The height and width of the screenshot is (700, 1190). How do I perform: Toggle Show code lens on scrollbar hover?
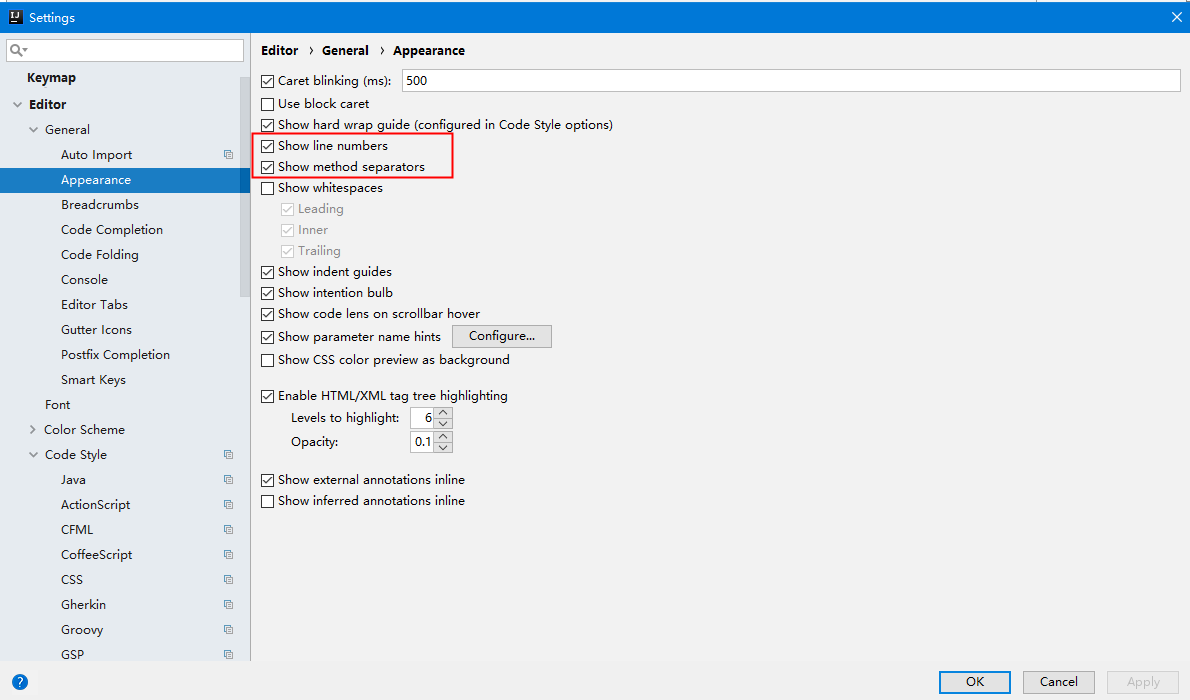click(267, 314)
